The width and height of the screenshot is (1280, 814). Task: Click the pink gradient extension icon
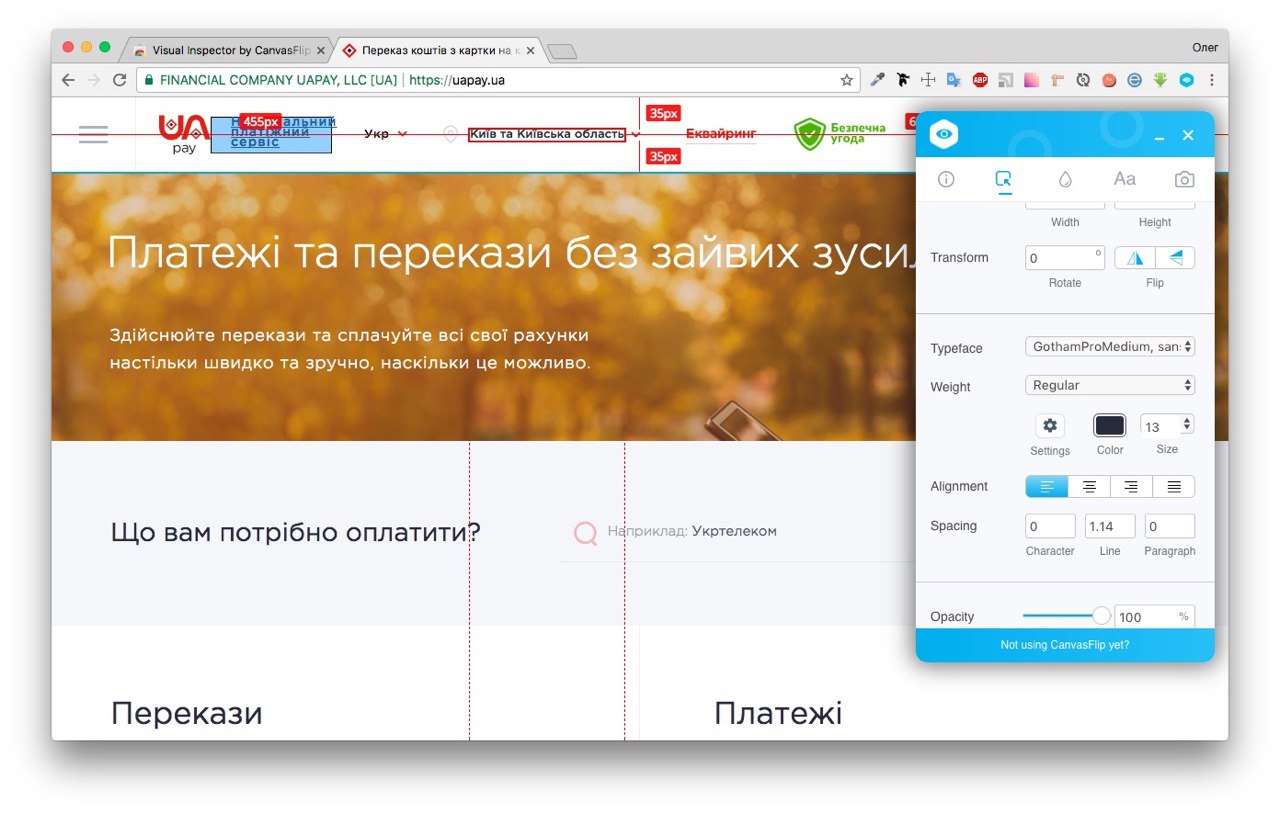click(x=1031, y=80)
